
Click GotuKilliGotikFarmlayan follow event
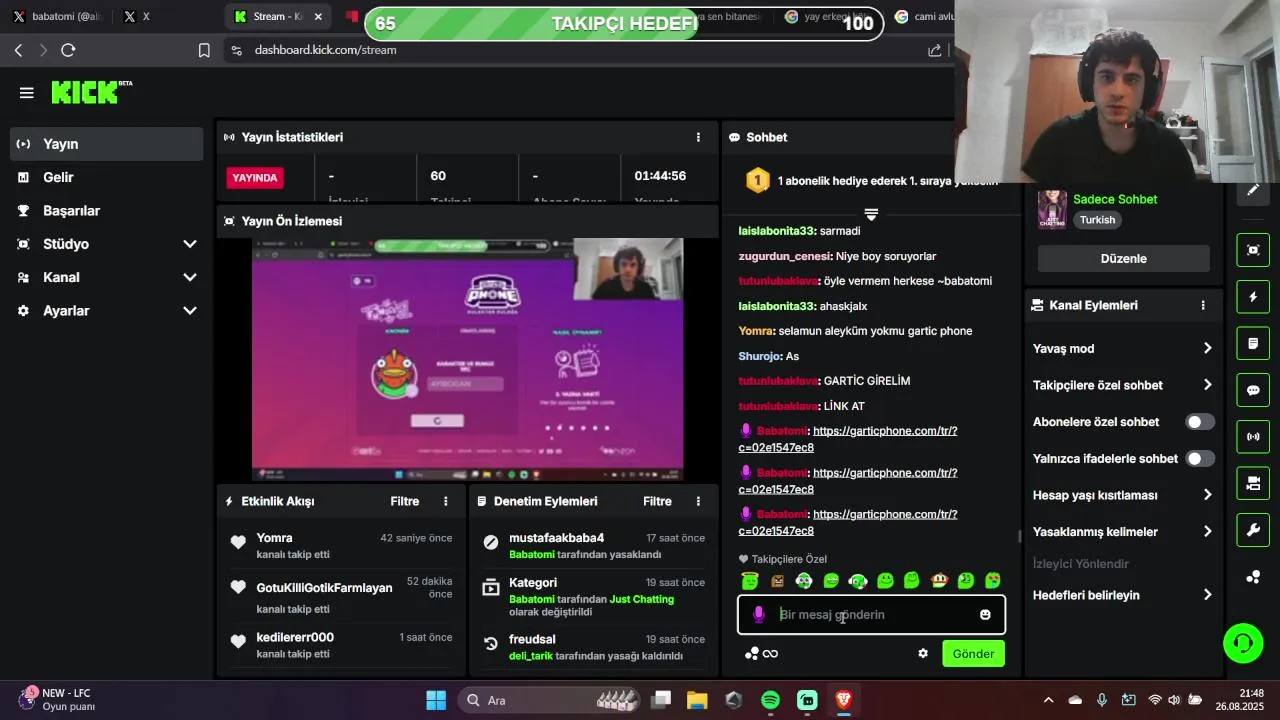tap(324, 588)
